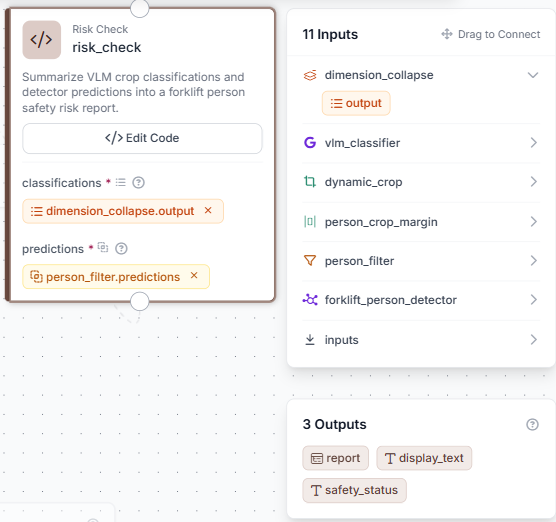Open help for predictions field

tap(121, 249)
